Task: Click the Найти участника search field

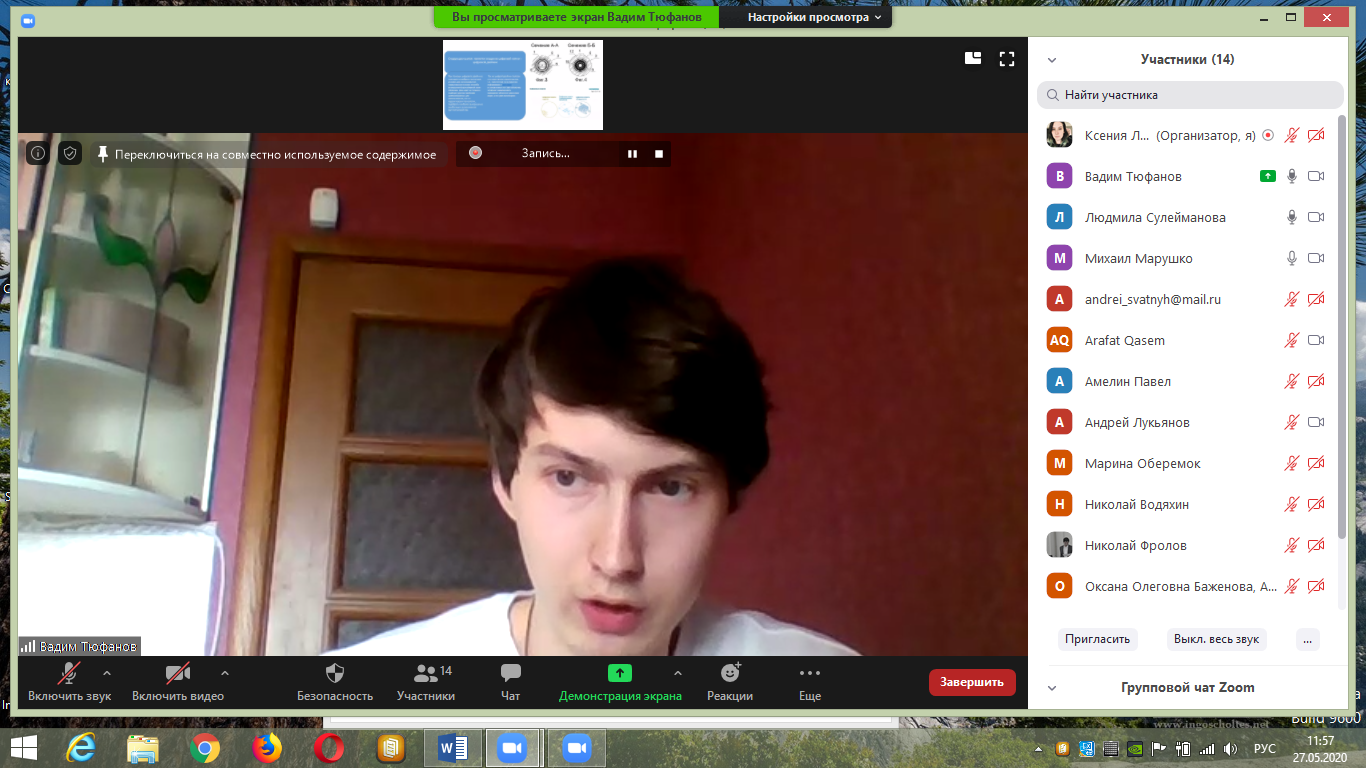Action: pos(1190,95)
